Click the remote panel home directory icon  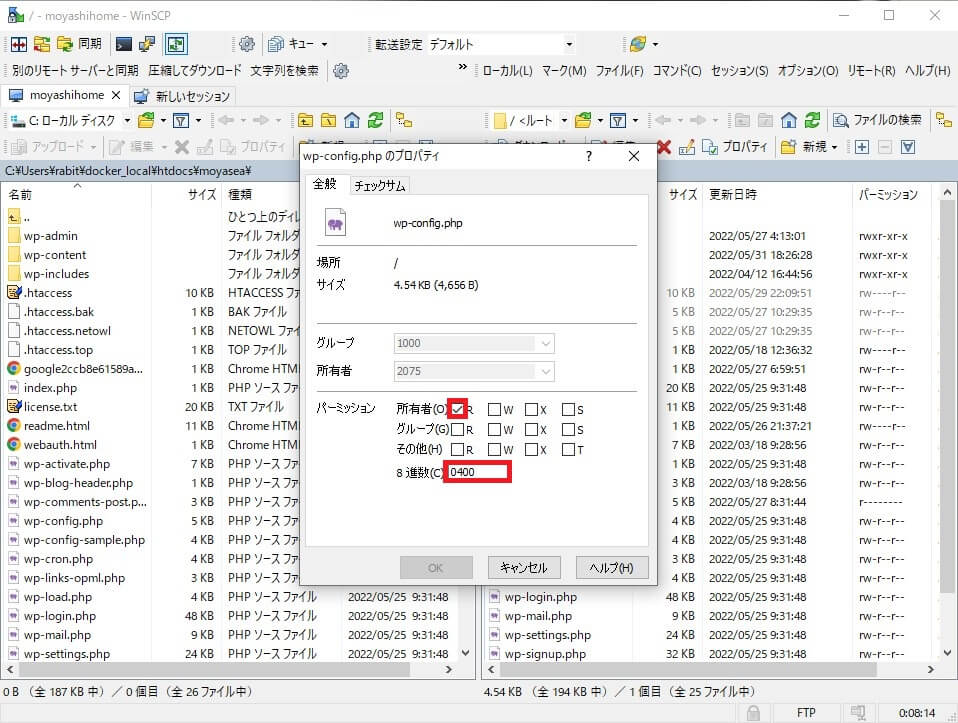pyautogui.click(x=789, y=120)
